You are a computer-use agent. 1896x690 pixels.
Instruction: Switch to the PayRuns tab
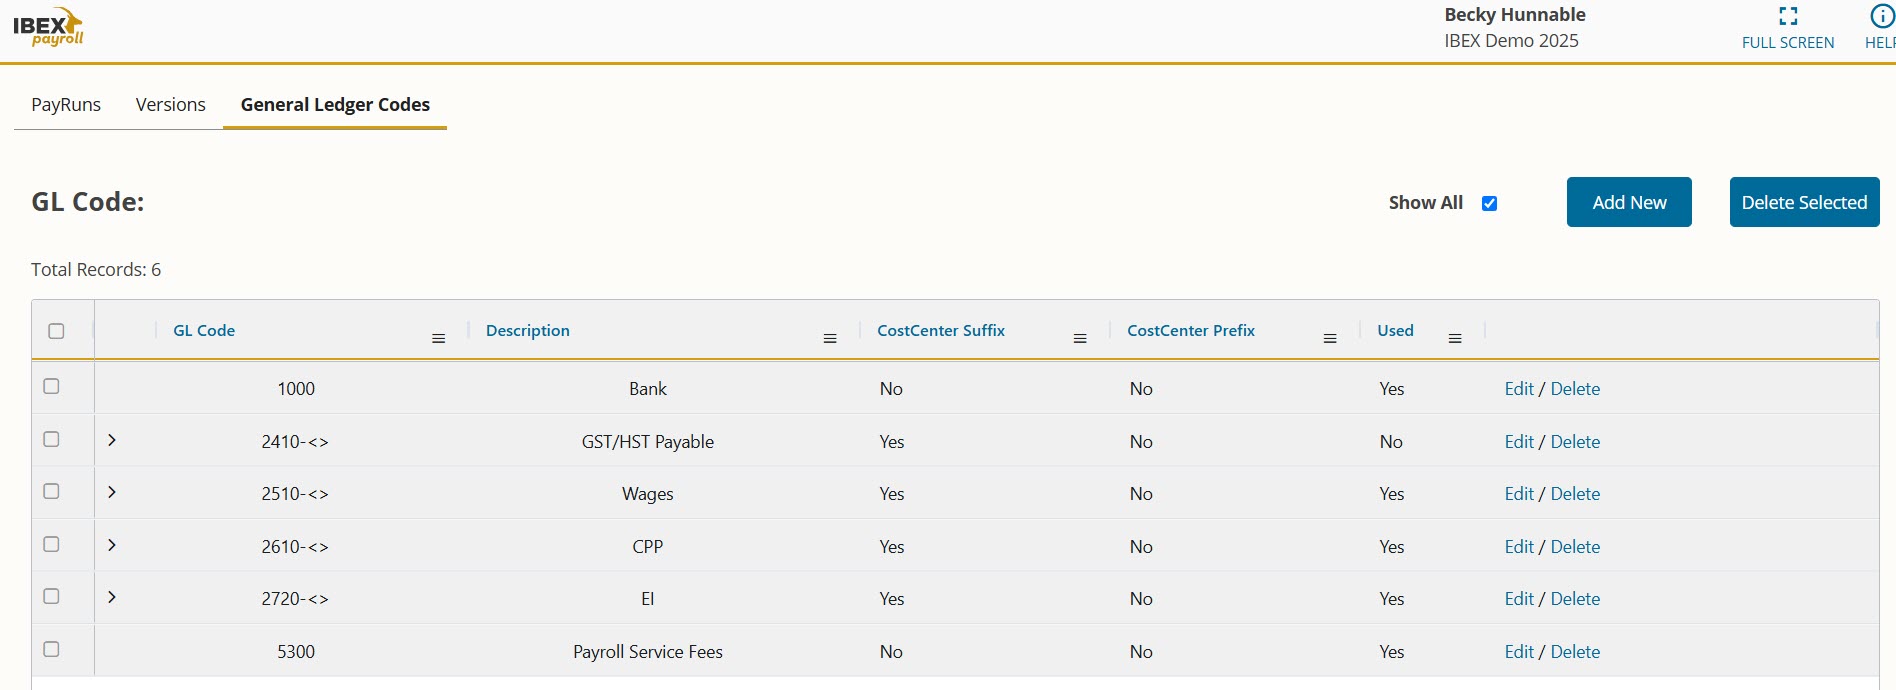(66, 104)
